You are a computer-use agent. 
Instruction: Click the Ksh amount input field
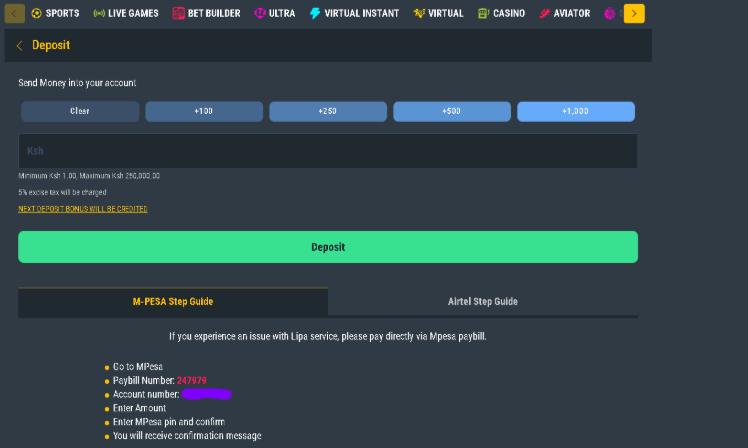(328, 151)
